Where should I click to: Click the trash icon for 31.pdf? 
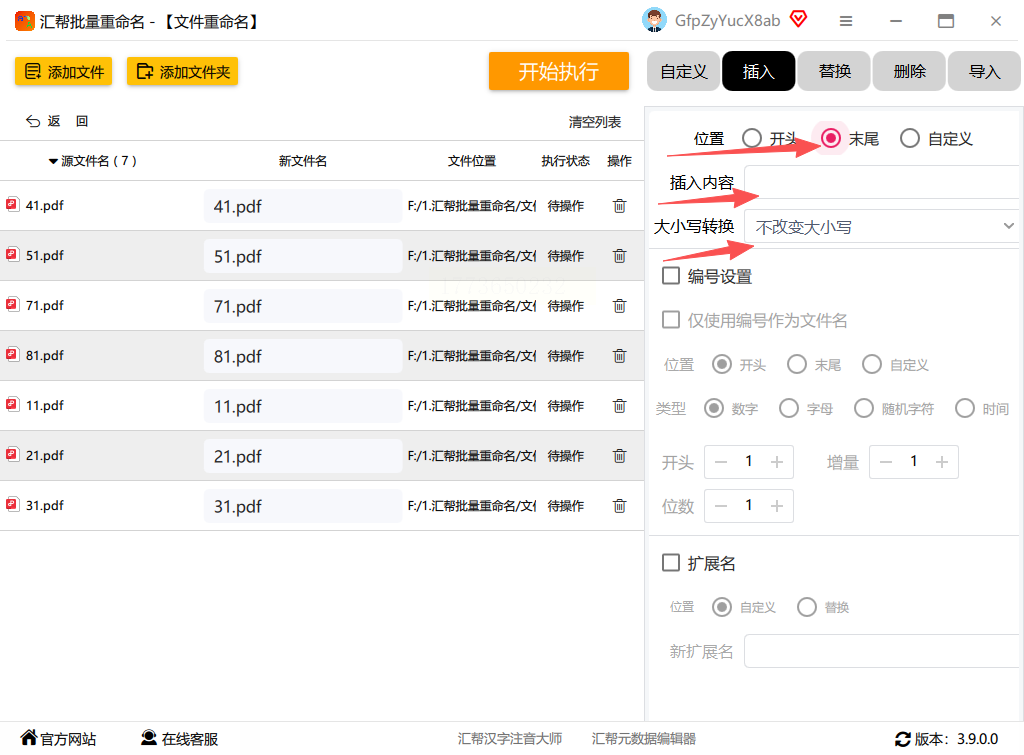619,506
